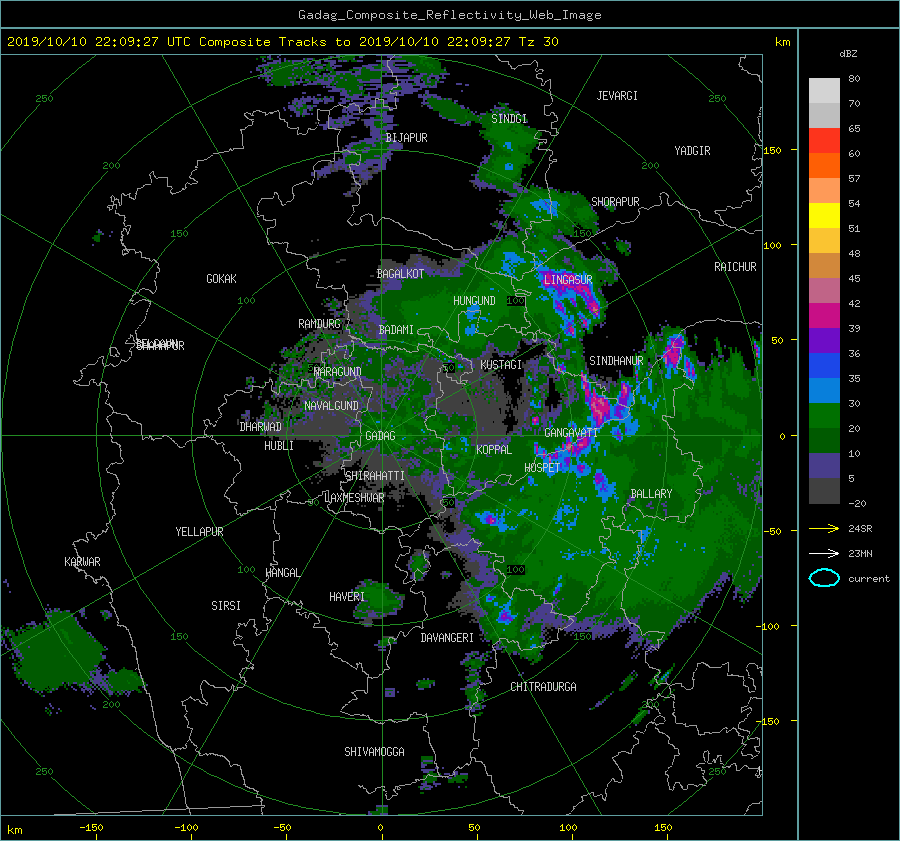Click the GOKAK city label
Image resolution: width=900 pixels, height=841 pixels.
221,279
